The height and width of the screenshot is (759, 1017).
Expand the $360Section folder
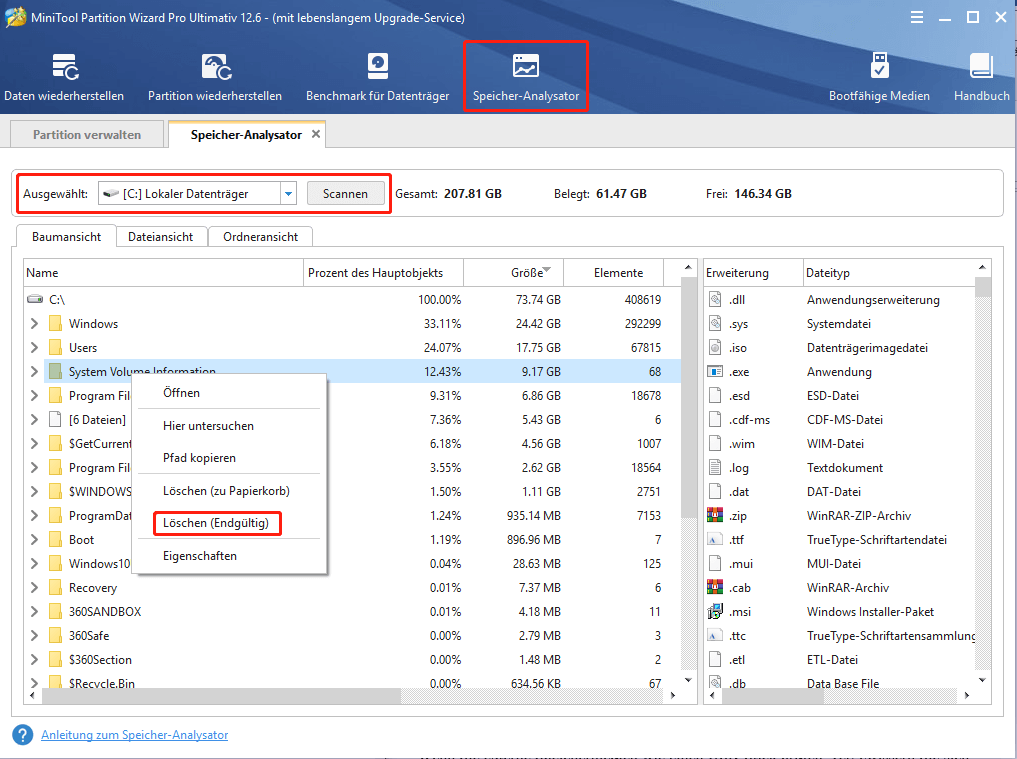click(34, 660)
